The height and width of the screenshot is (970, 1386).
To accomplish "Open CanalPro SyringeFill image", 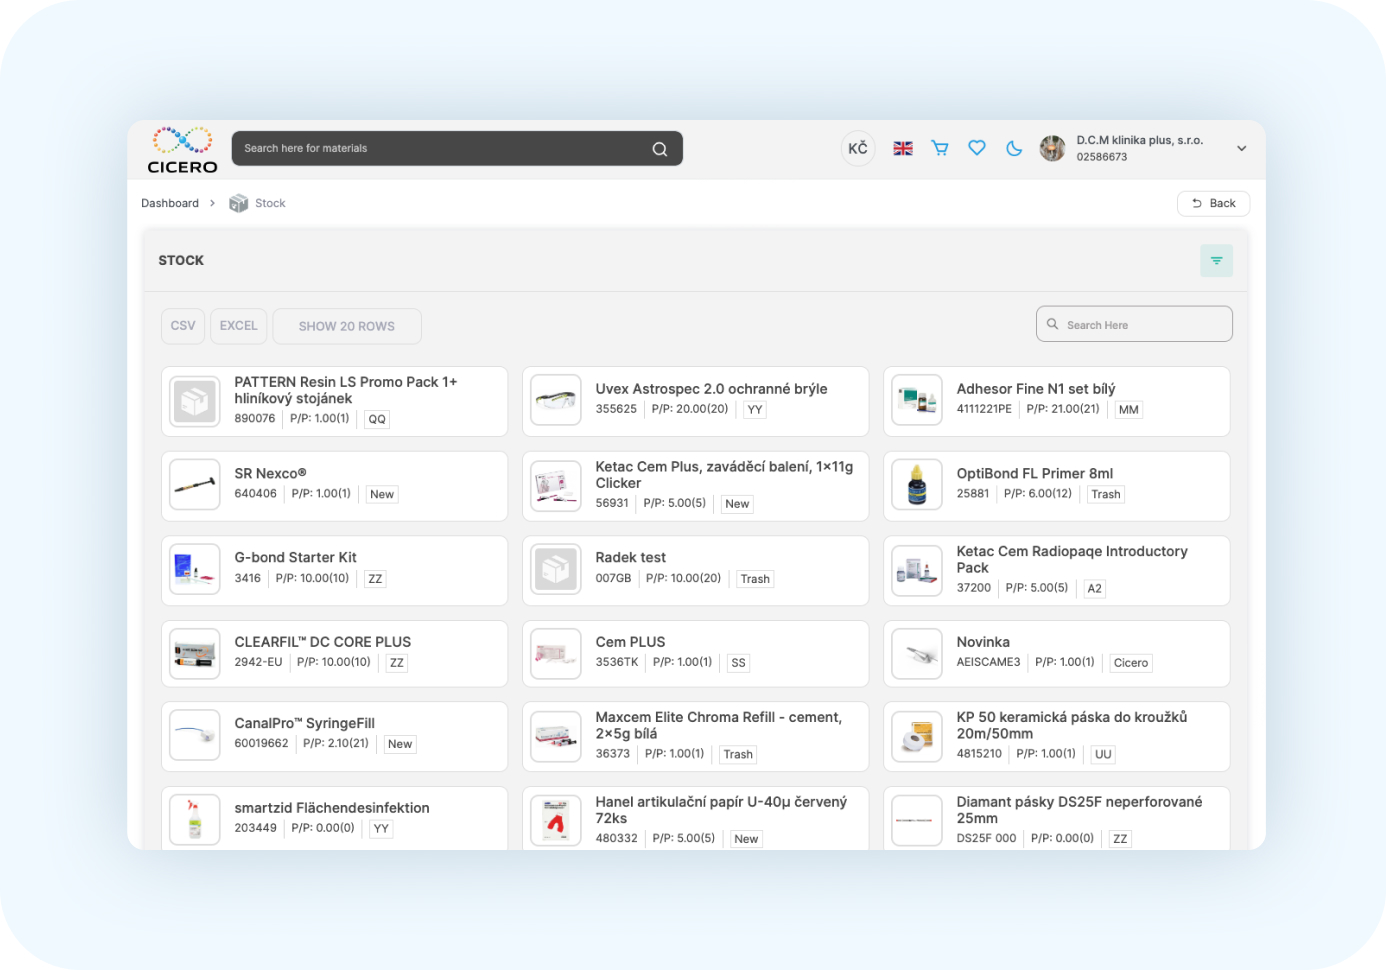I will [x=195, y=735].
